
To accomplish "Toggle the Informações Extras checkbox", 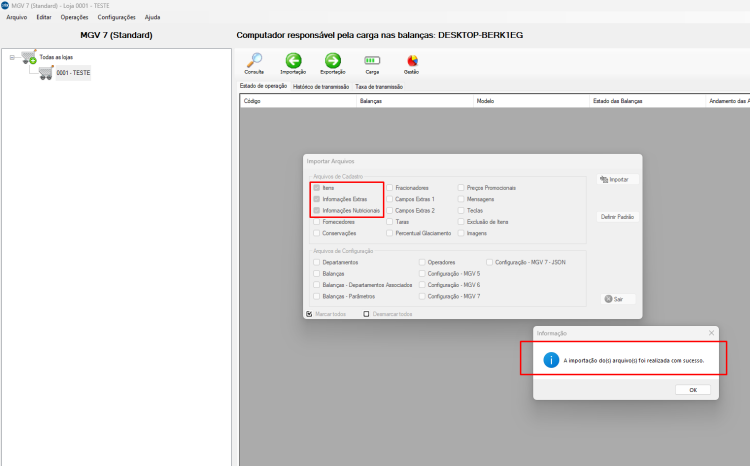I will 317,199.
